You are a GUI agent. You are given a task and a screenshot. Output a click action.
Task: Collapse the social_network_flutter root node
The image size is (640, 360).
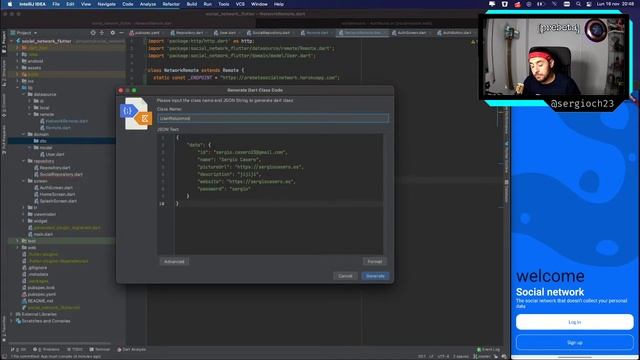[12, 41]
